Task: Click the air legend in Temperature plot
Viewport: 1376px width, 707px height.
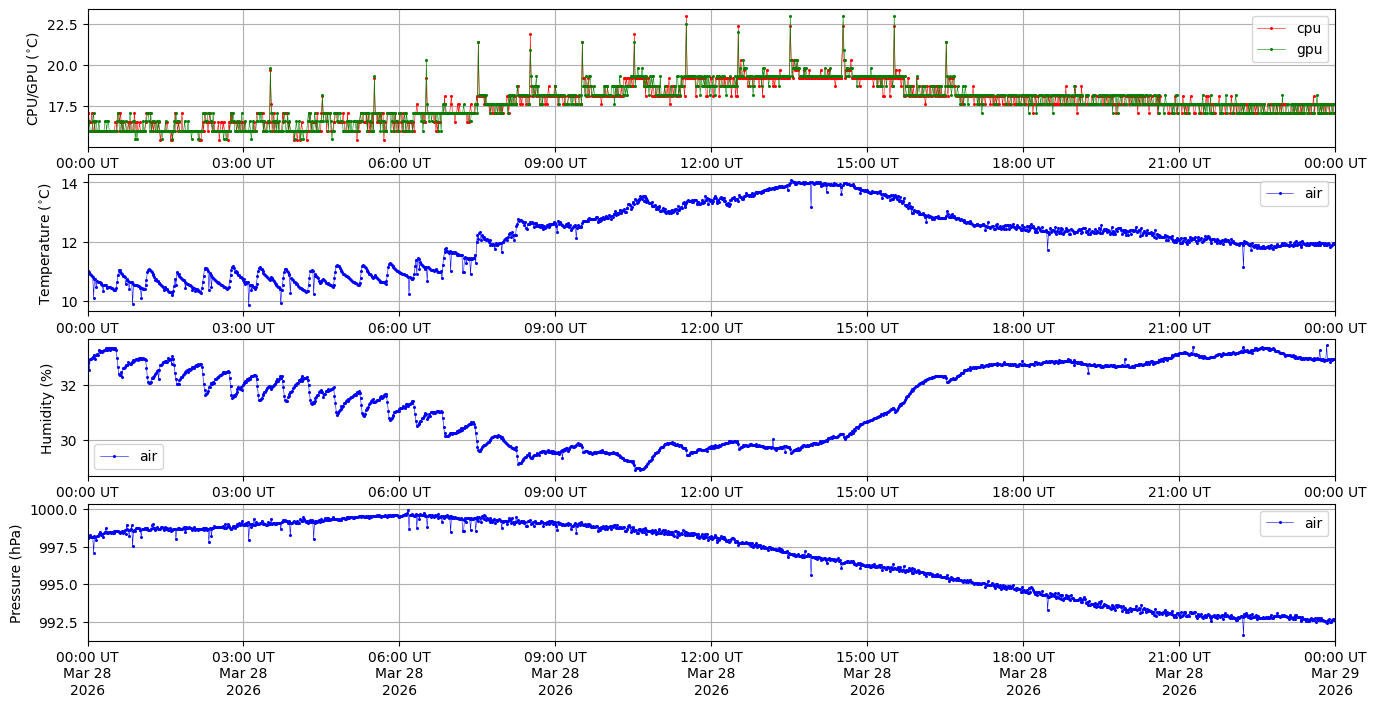Action: point(1294,194)
